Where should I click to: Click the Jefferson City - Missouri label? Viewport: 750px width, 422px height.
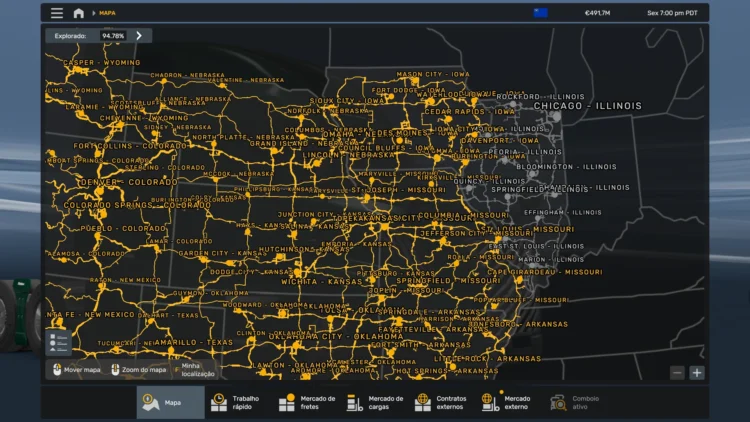coord(476,233)
